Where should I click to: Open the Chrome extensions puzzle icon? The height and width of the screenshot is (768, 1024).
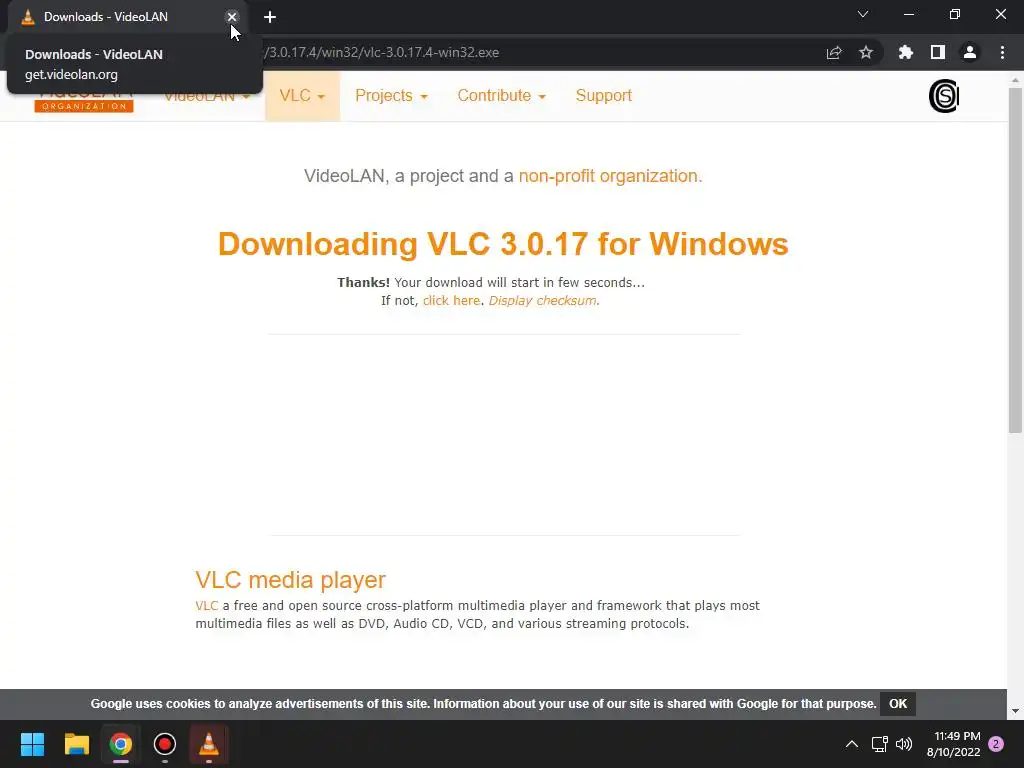pyautogui.click(x=906, y=52)
